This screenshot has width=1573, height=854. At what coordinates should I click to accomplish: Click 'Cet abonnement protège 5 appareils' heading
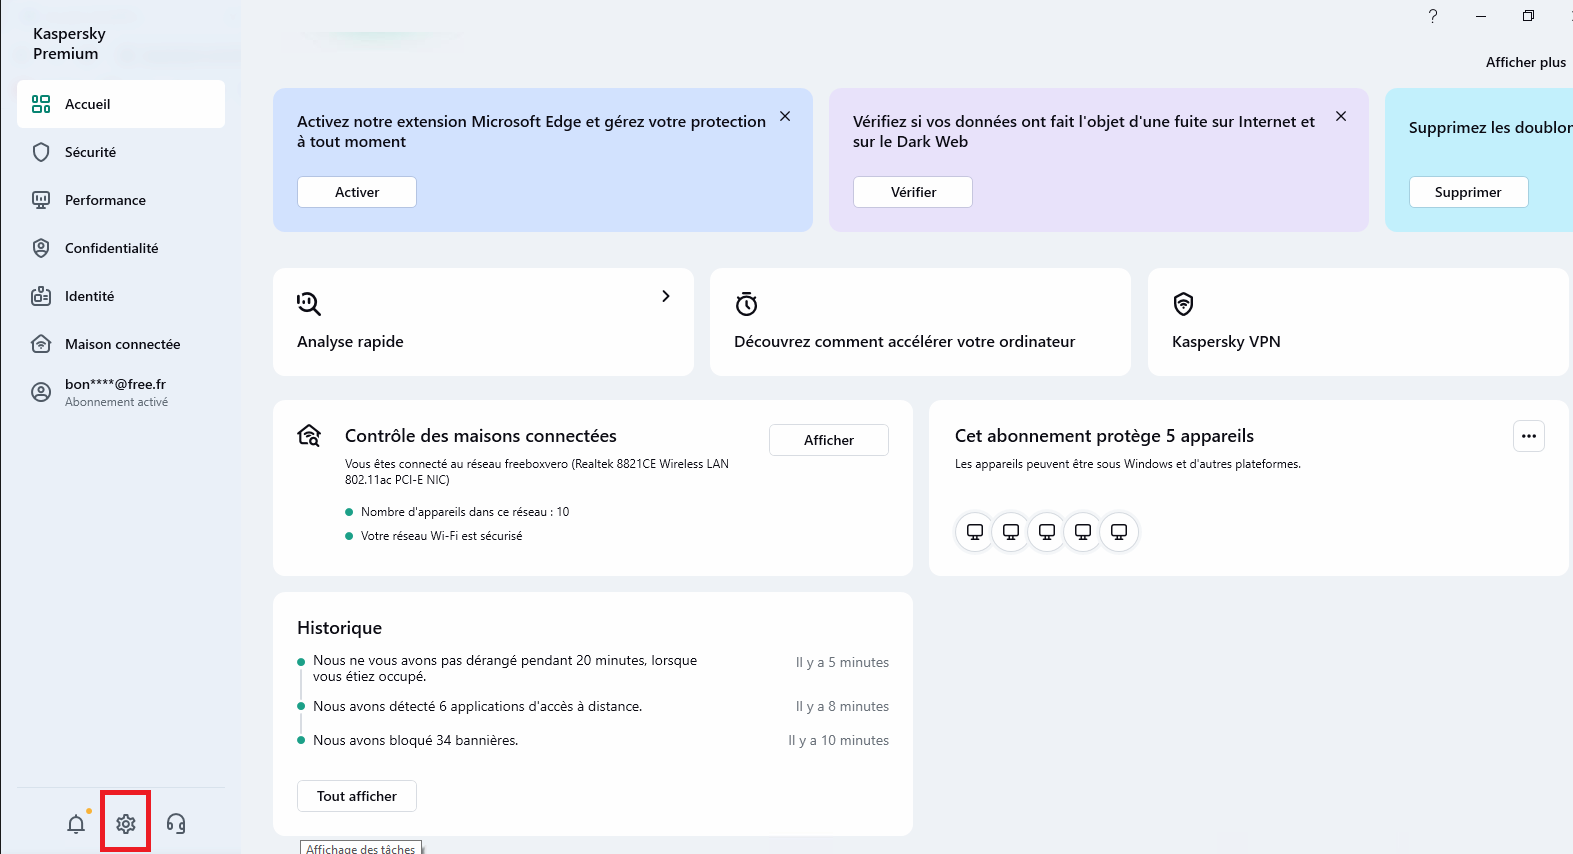1104,436
